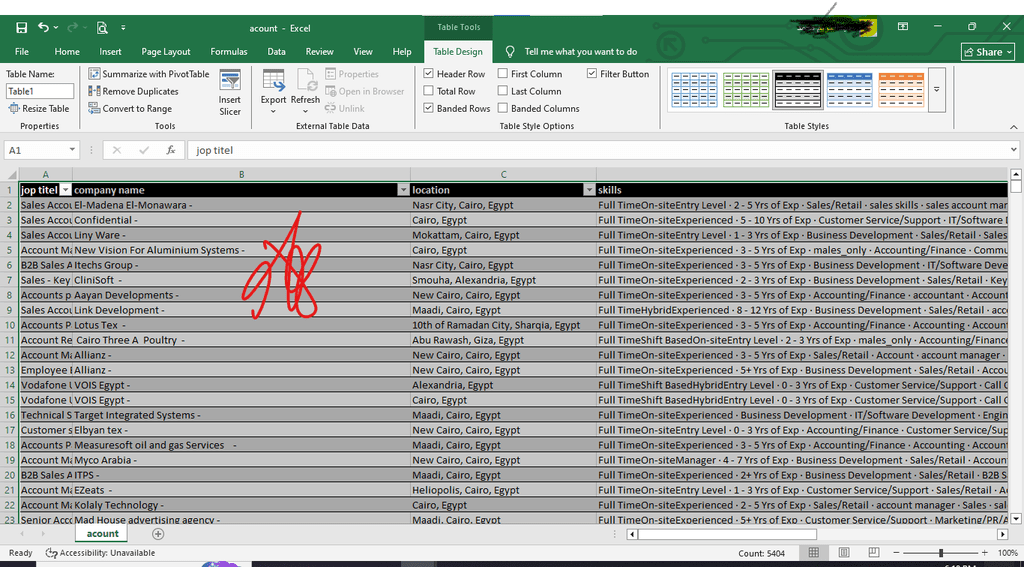Expand the Table Styles gallery
Image resolution: width=1024 pixels, height=567 pixels.
936,89
